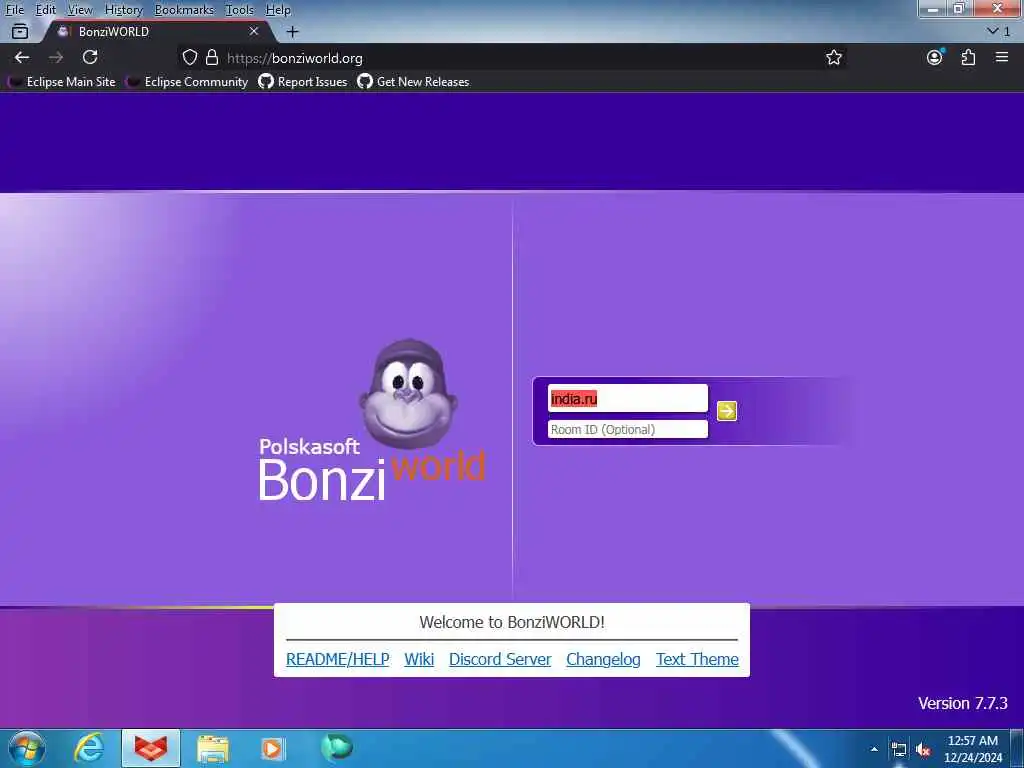Close the BonziWORLD tab
1024x768 pixels.
[x=254, y=31]
